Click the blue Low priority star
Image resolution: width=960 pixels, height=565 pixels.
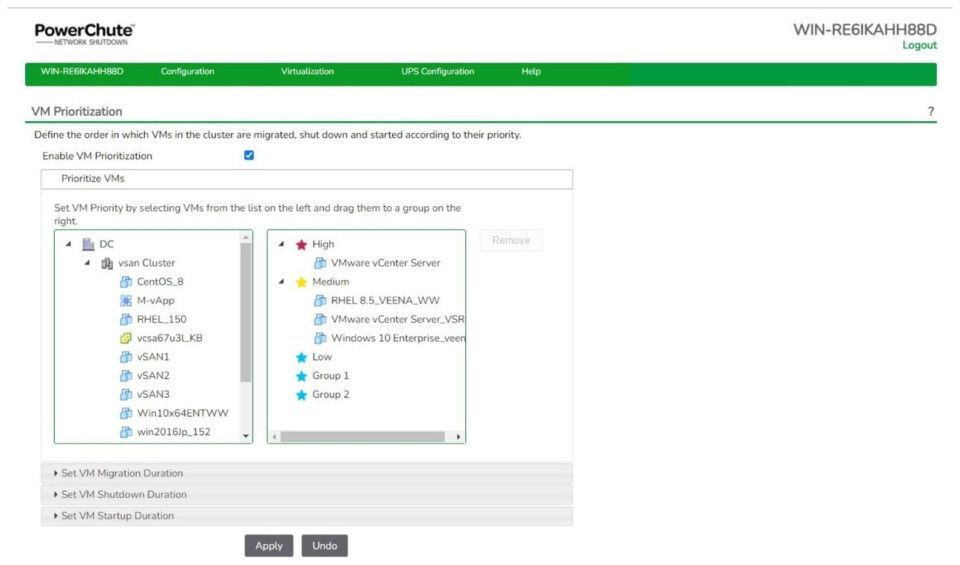click(300, 357)
